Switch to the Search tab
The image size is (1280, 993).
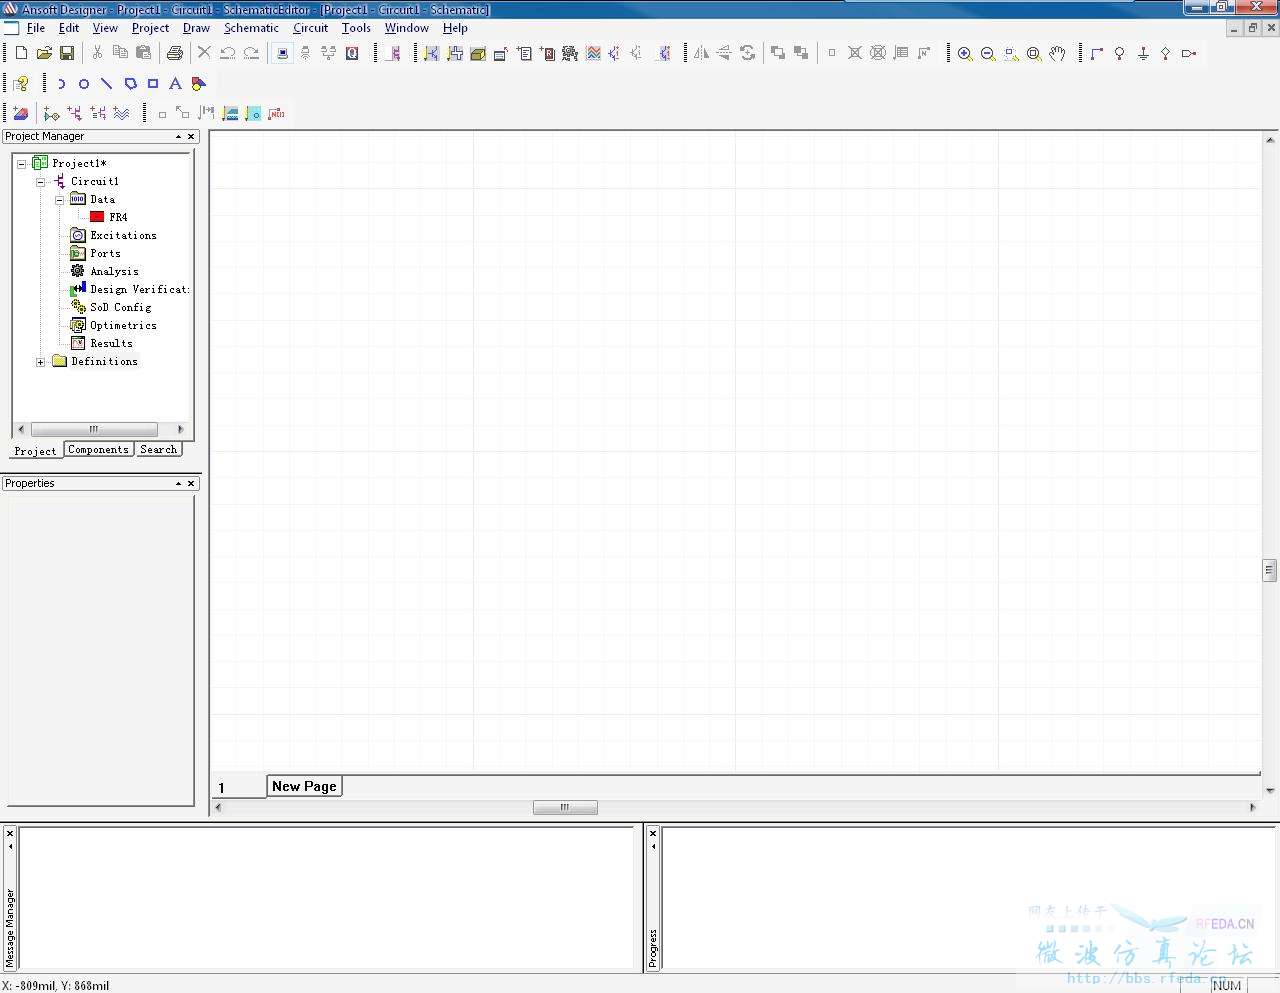pos(158,450)
